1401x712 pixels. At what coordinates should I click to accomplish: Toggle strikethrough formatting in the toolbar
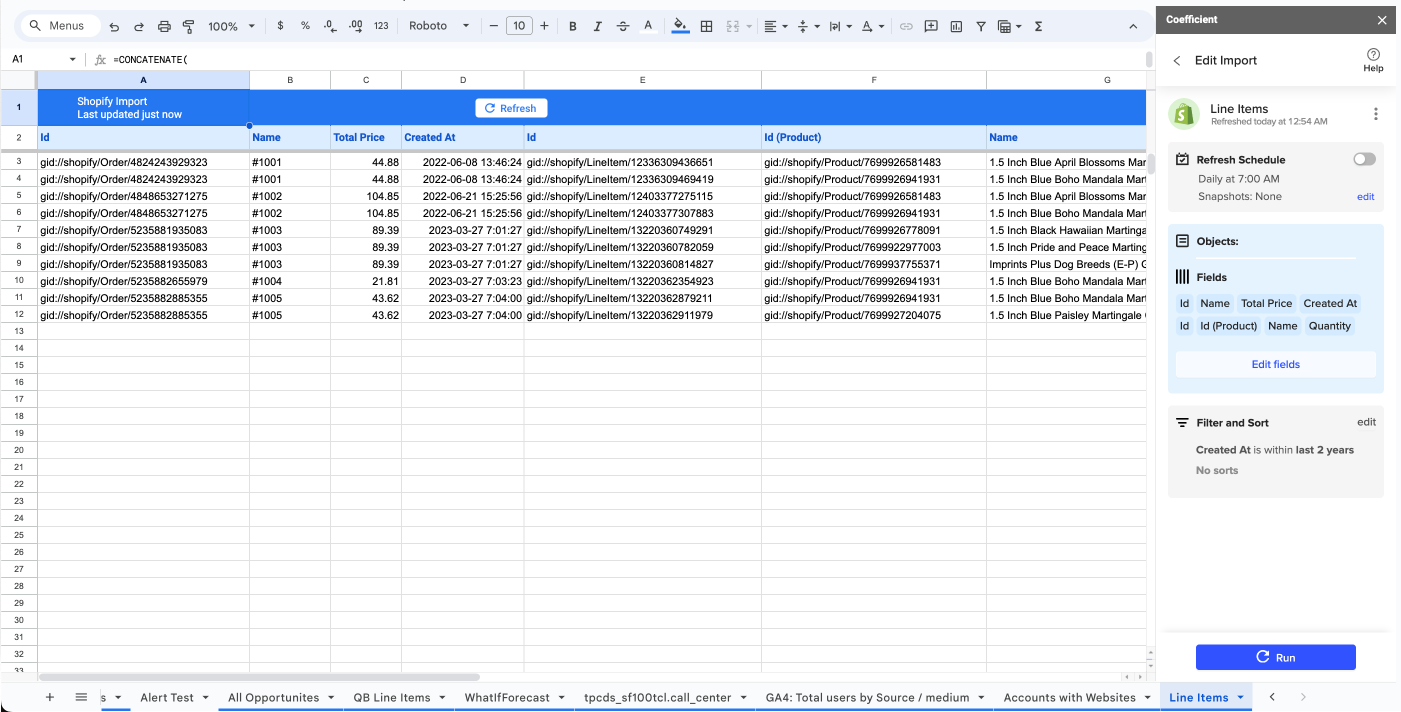(x=622, y=25)
